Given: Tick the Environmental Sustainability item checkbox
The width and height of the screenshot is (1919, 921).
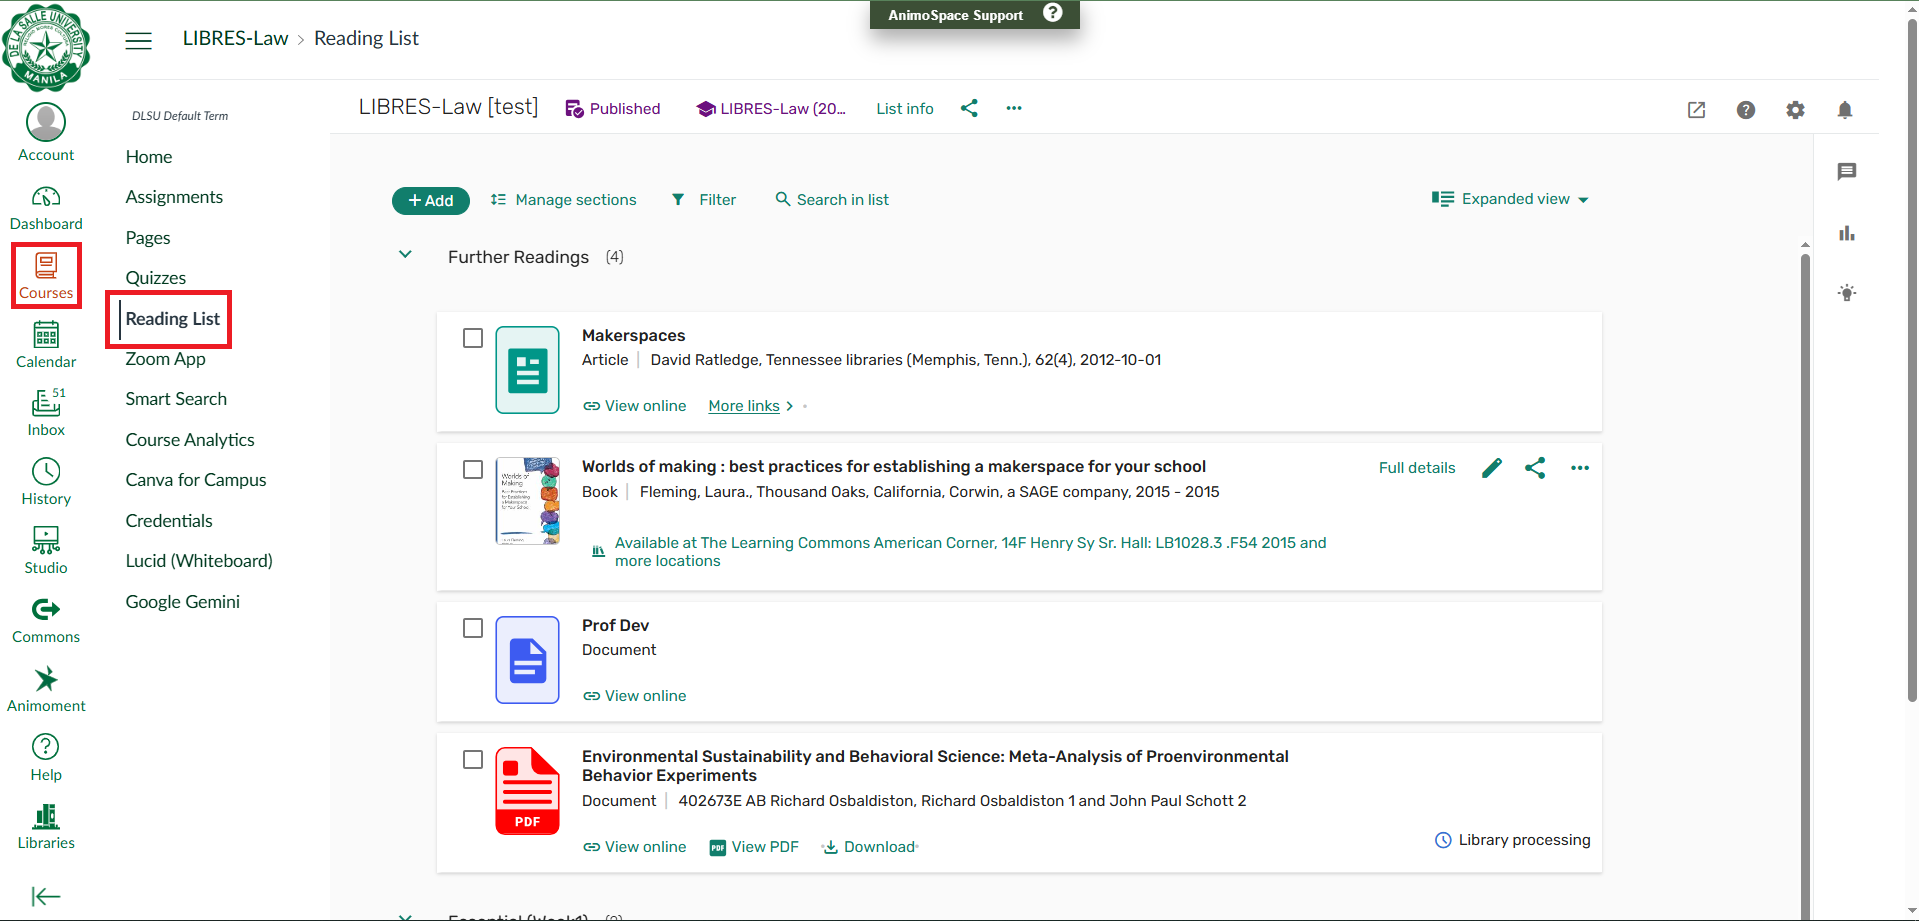Looking at the screenshot, I should [x=473, y=759].
